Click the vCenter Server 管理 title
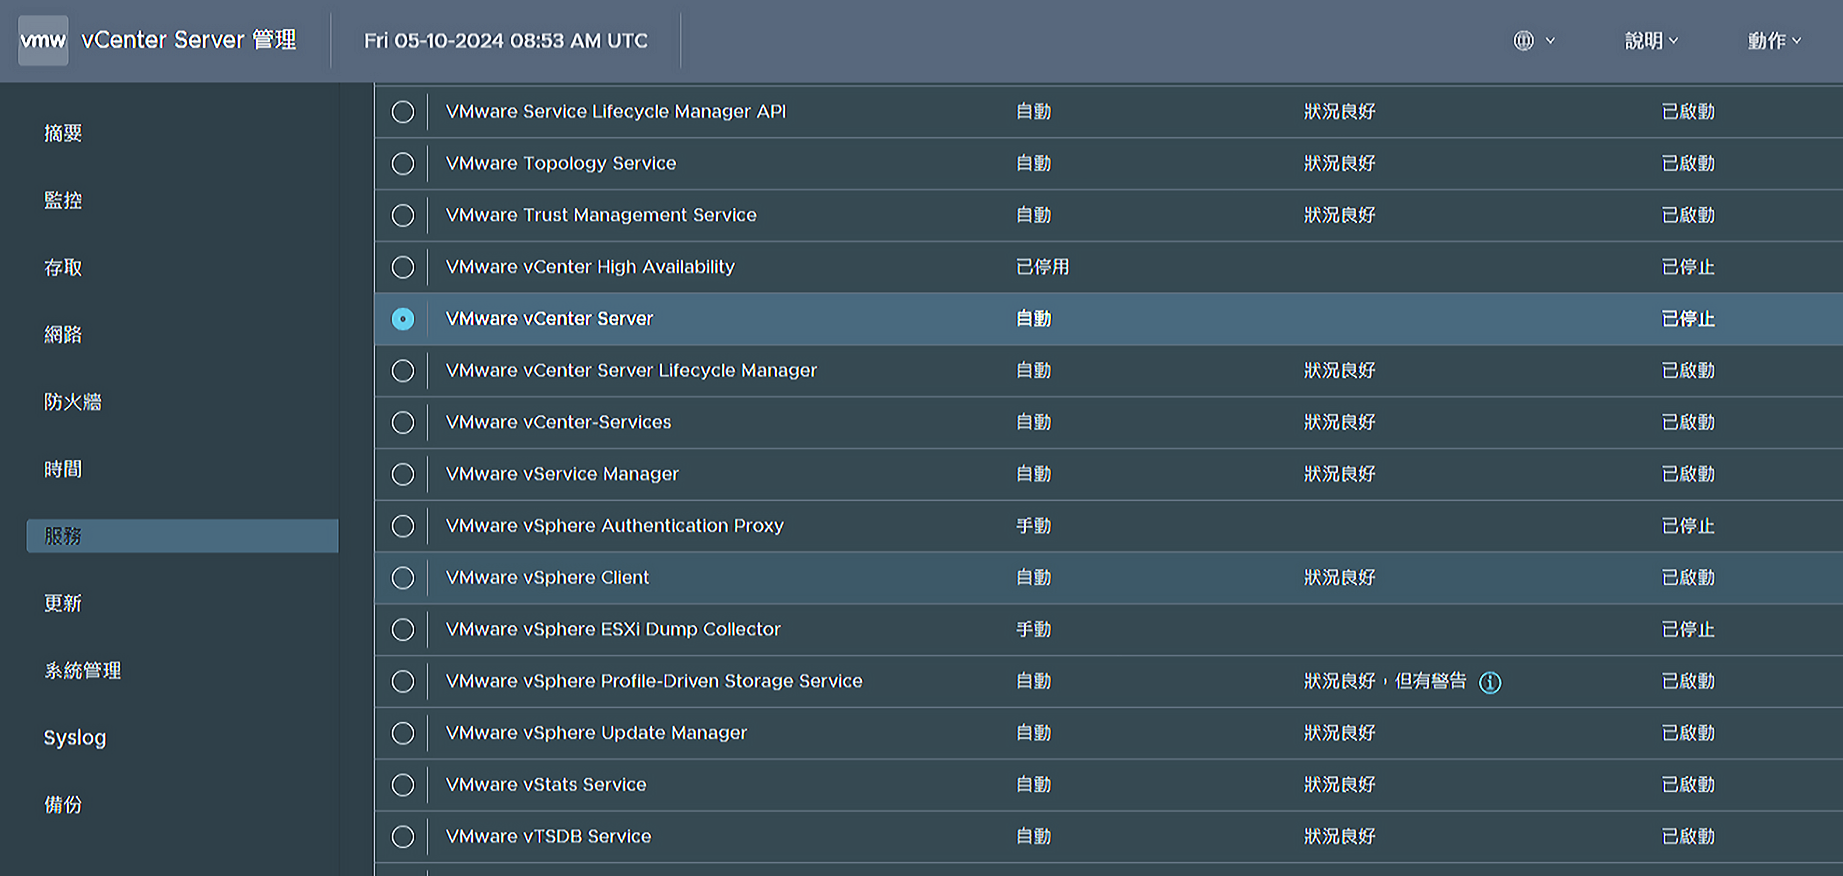This screenshot has height=876, width=1843. pos(189,40)
